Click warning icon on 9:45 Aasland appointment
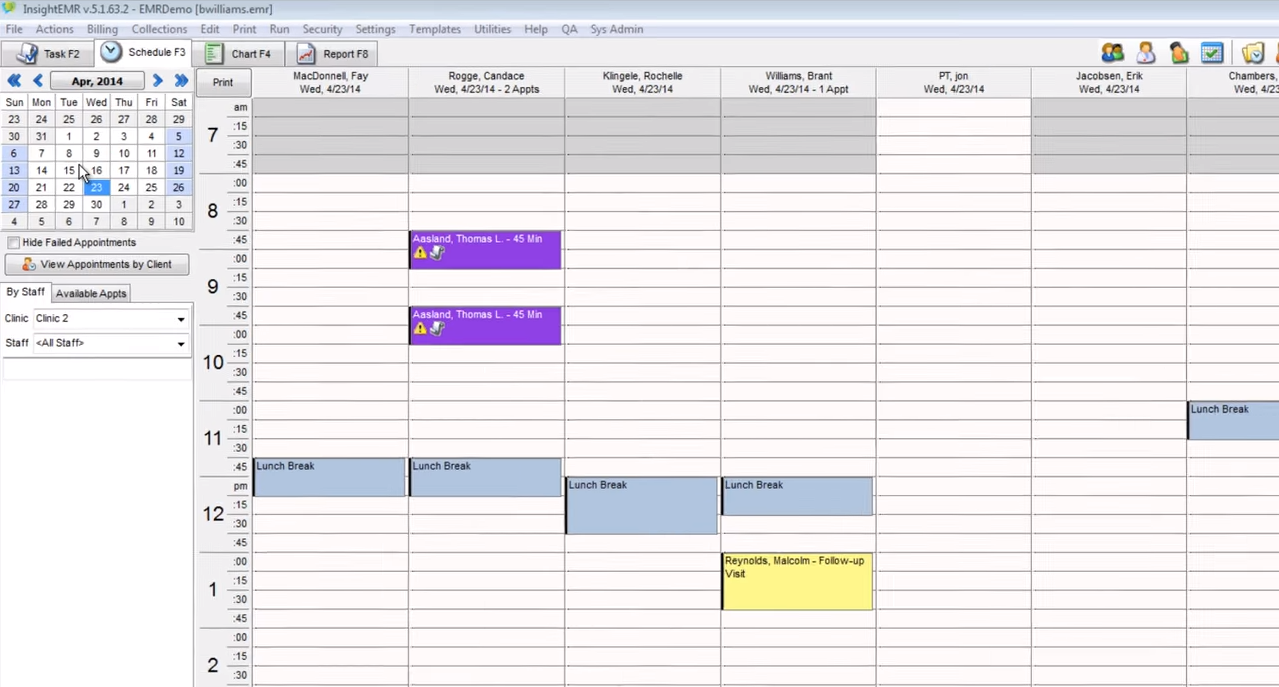This screenshot has width=1279, height=687. (420, 328)
